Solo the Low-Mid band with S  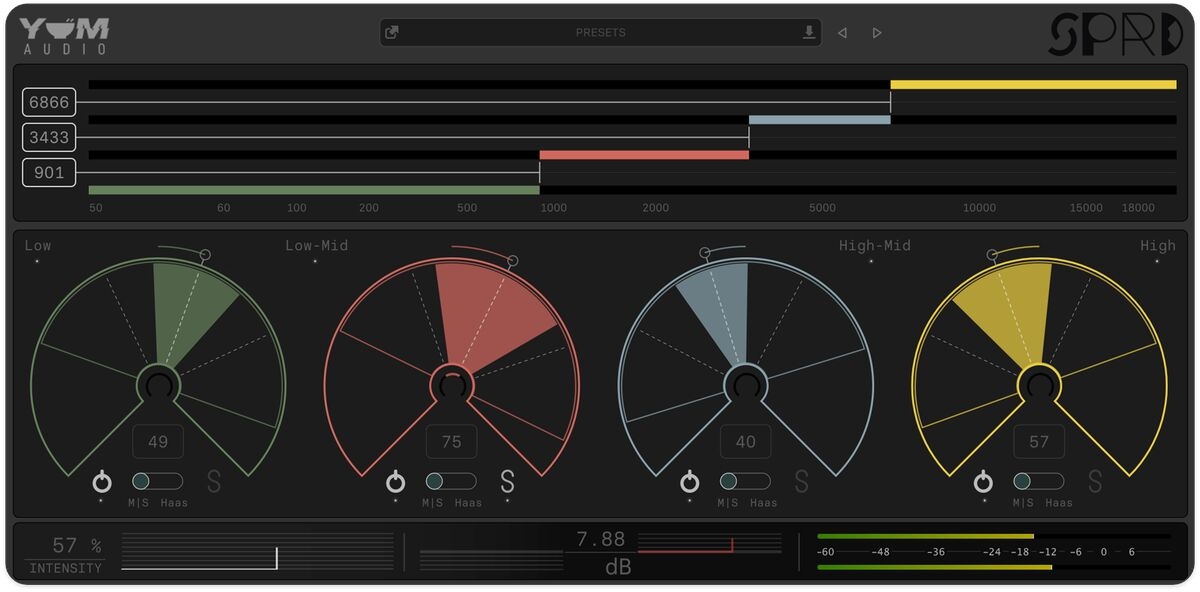[x=507, y=482]
